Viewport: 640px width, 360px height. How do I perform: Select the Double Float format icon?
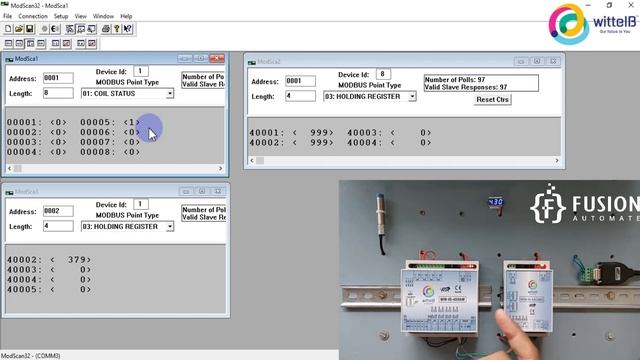(81, 43)
